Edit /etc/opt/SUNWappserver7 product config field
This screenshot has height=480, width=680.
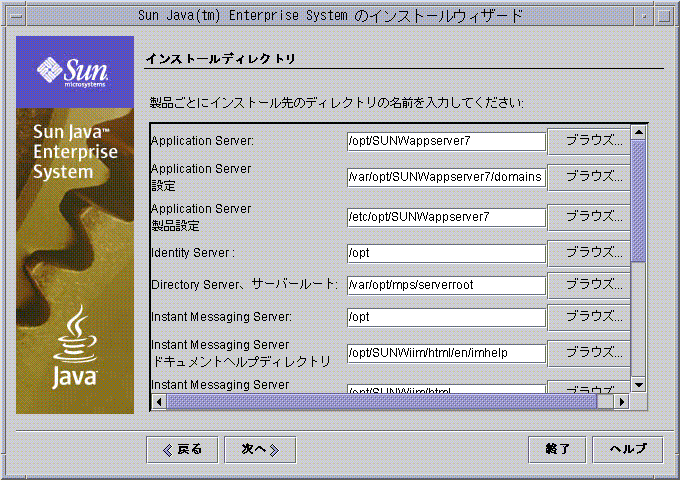[446, 217]
